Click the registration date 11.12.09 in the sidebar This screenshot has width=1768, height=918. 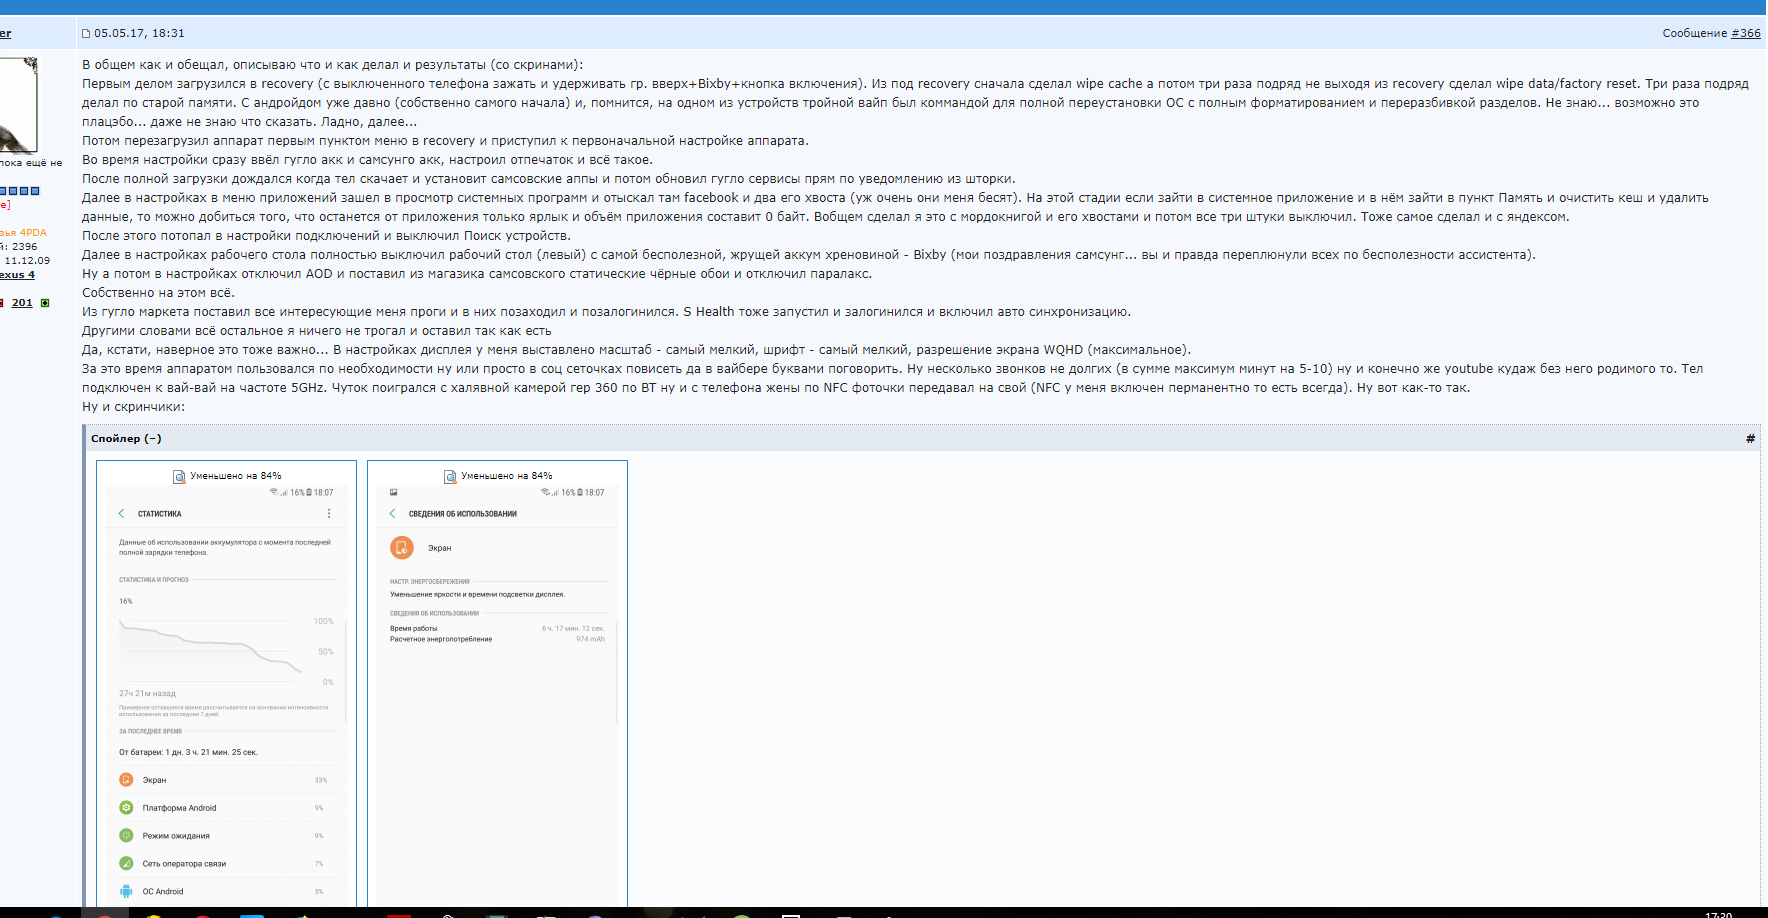pos(27,261)
